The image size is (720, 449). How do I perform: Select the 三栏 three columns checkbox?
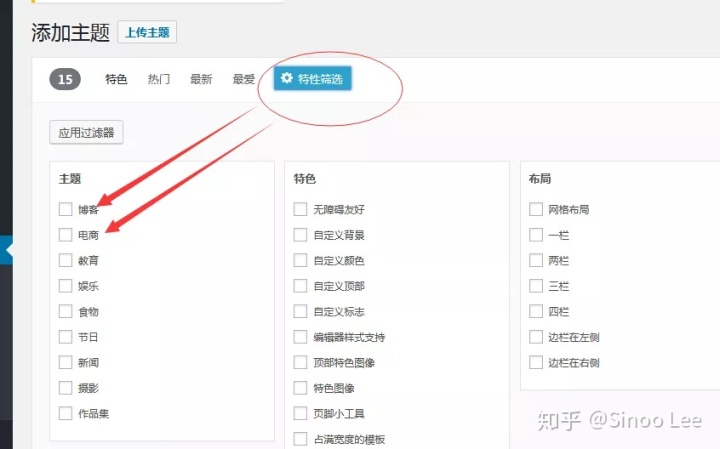coord(536,286)
